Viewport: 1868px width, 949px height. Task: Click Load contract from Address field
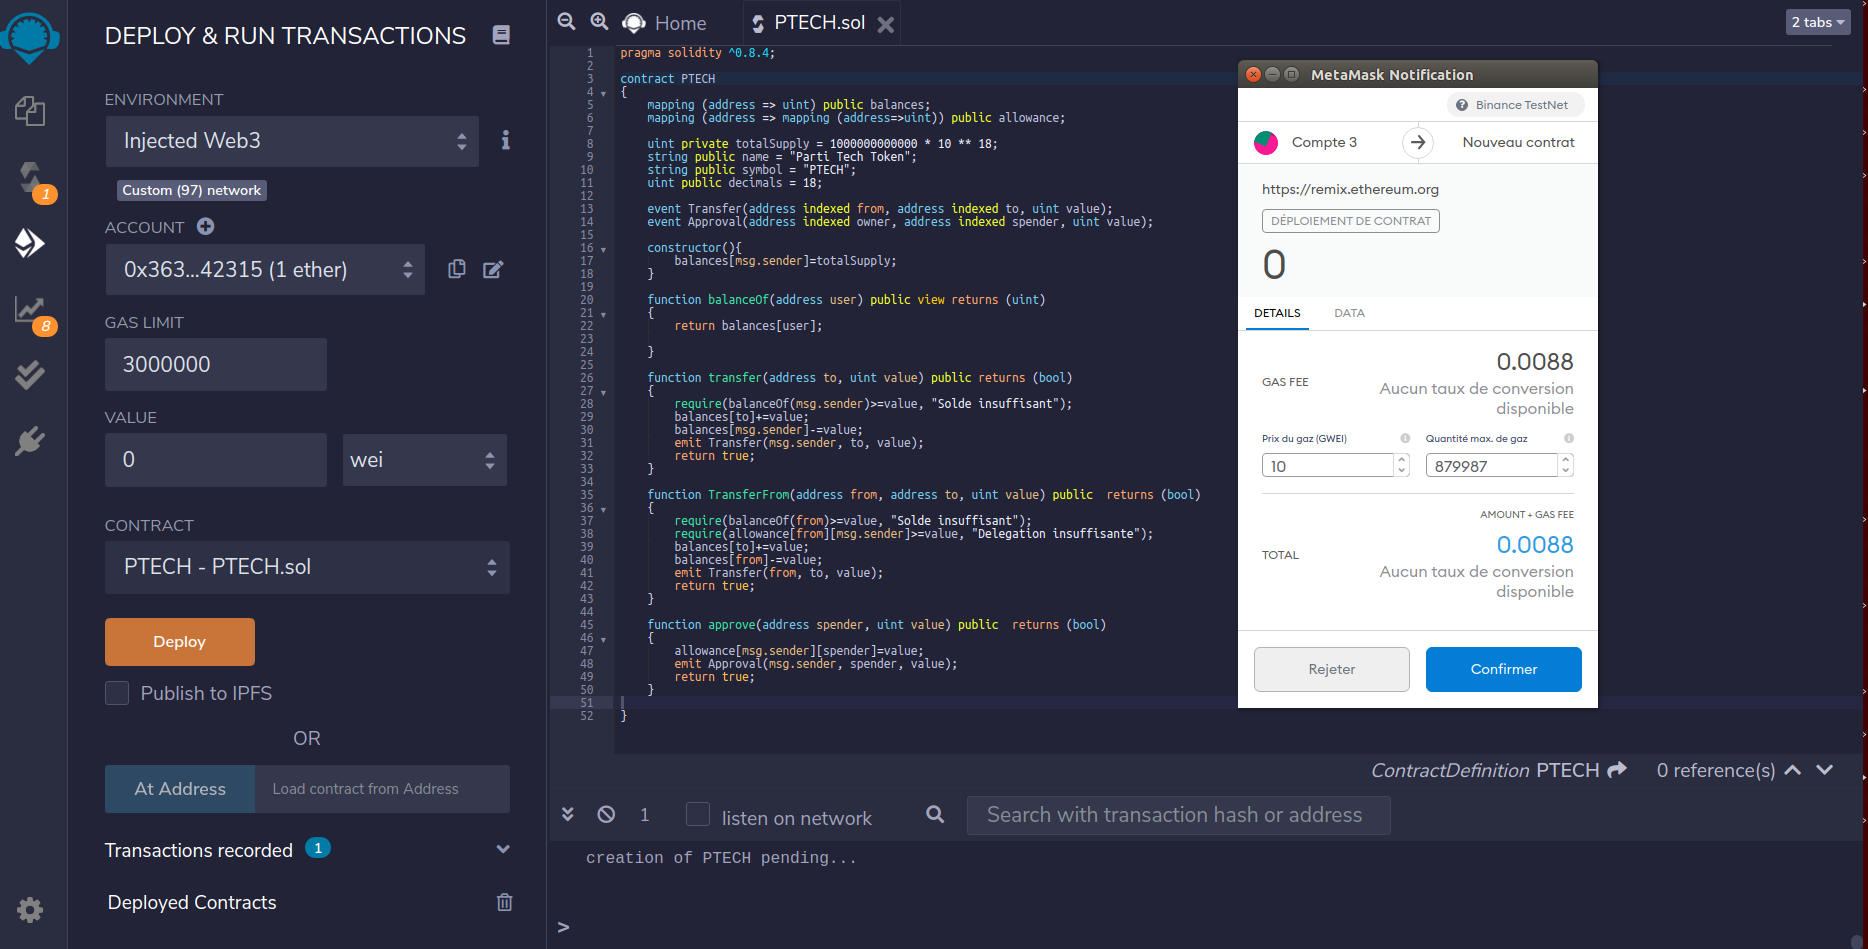(x=382, y=789)
